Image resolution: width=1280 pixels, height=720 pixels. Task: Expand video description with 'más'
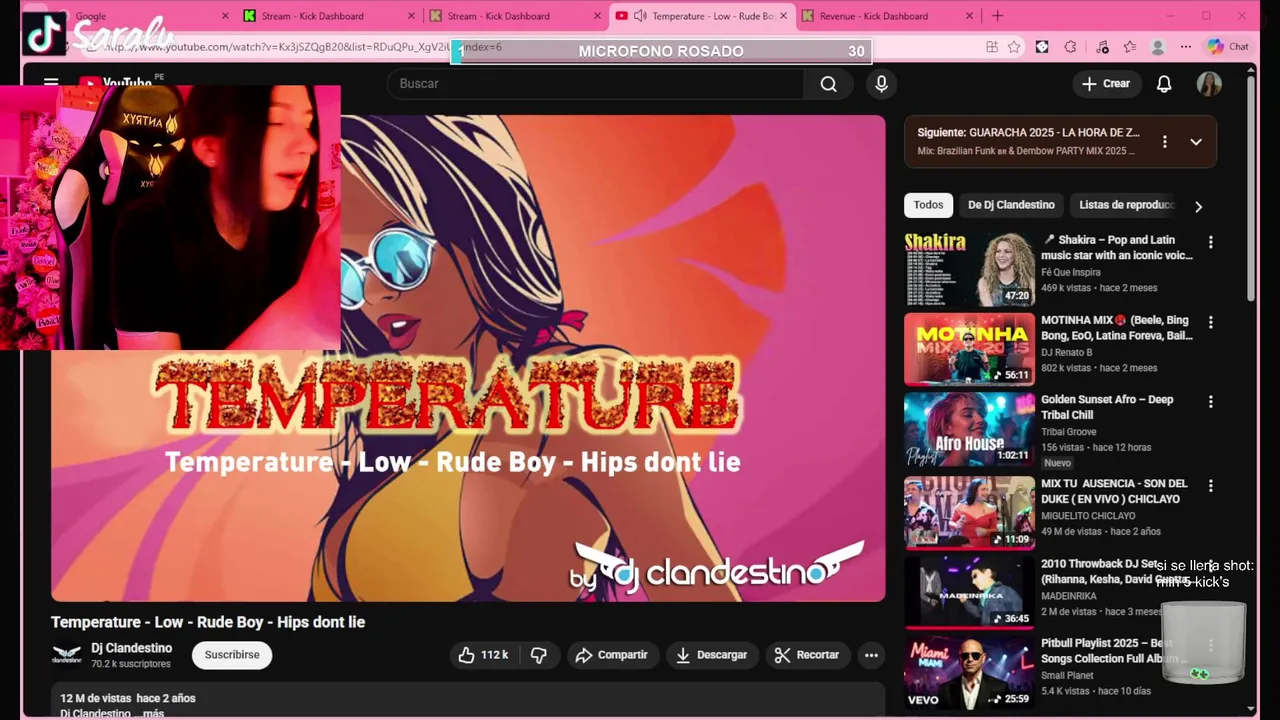tap(153, 713)
